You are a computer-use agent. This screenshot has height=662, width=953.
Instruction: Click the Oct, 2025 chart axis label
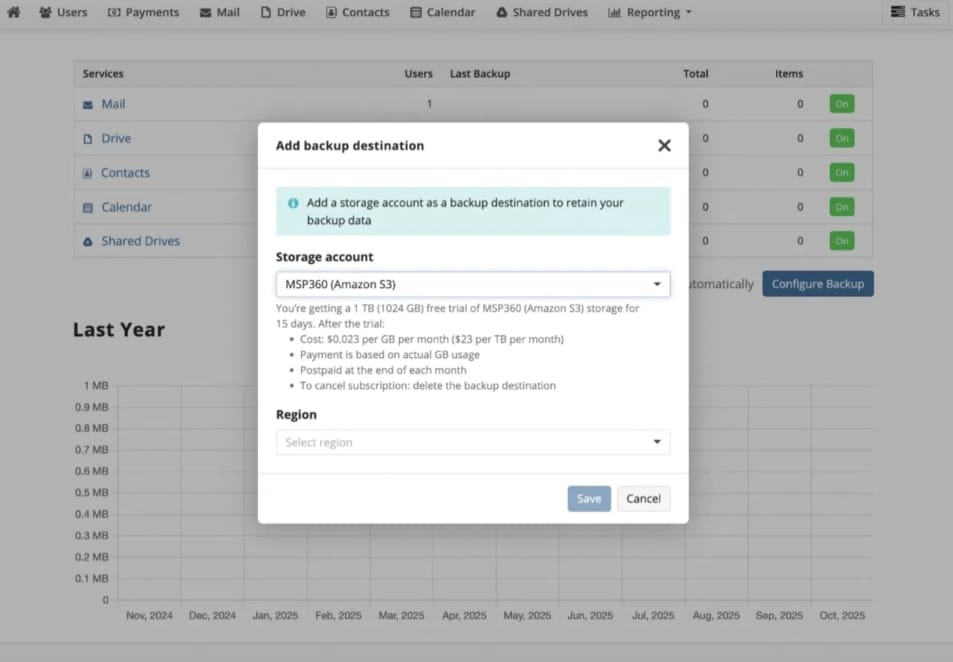click(x=842, y=615)
